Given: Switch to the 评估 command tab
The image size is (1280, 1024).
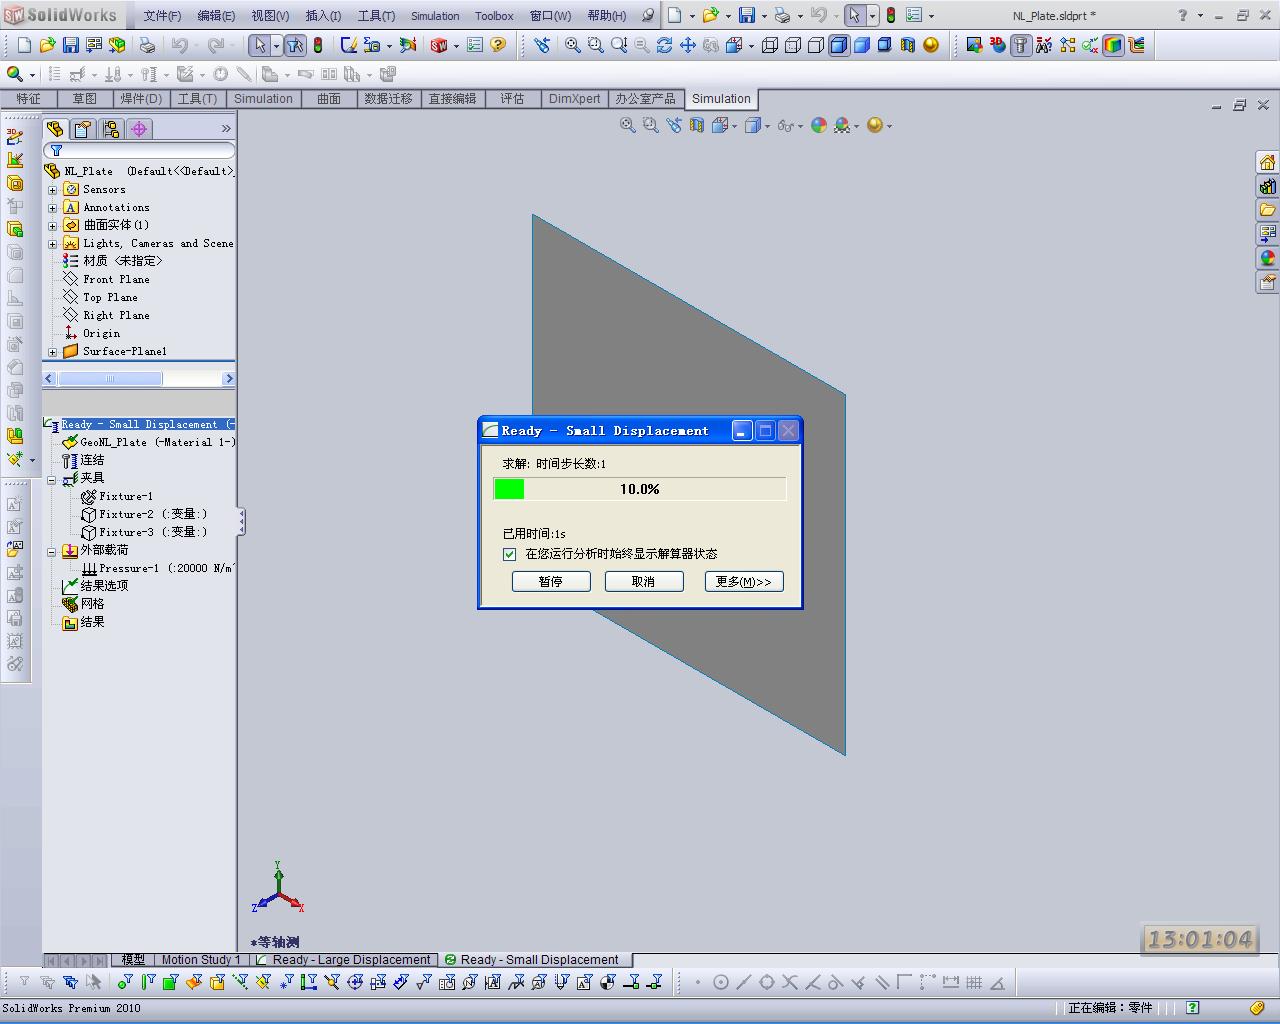Looking at the screenshot, I should tap(512, 99).
